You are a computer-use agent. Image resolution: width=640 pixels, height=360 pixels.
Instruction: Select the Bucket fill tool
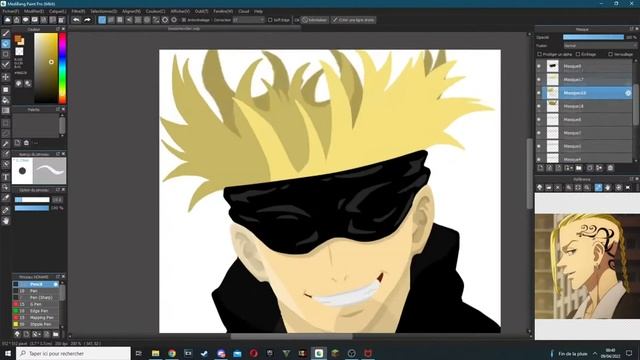[6, 100]
